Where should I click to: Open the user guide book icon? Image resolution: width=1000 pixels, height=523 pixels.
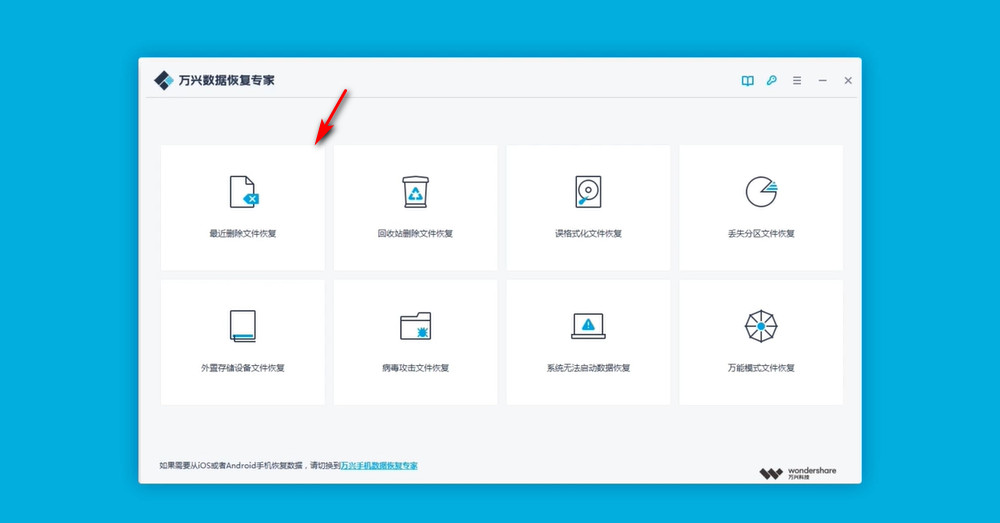[x=747, y=80]
